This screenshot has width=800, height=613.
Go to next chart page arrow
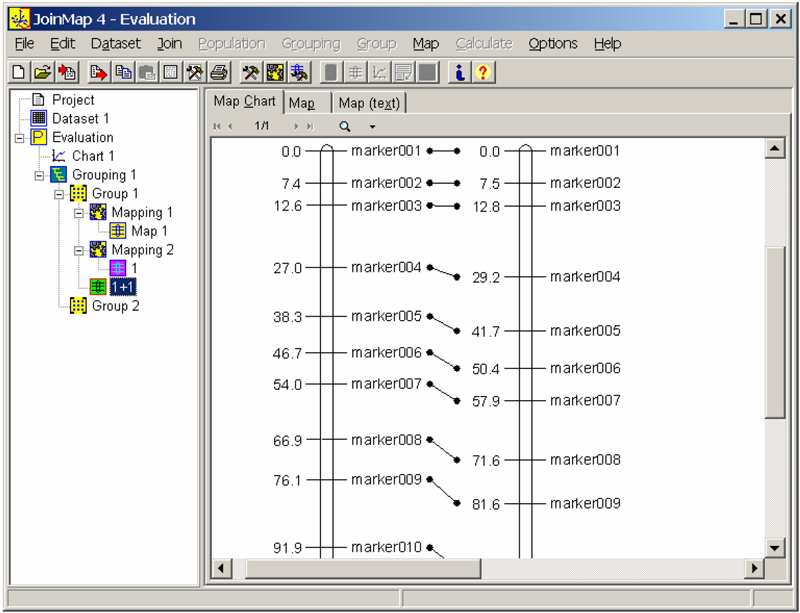[x=296, y=127]
